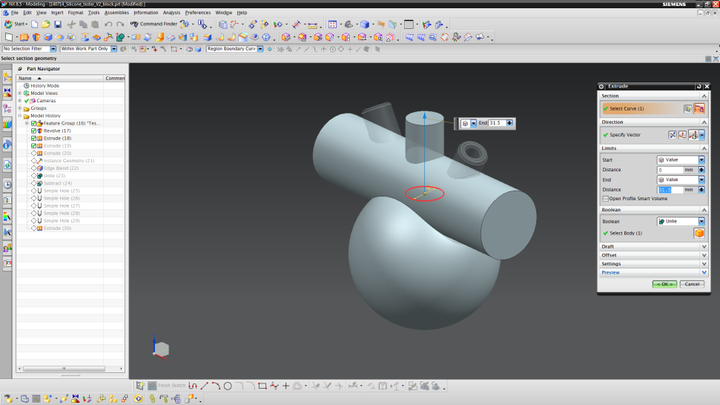Open the Preferences menu
Screen dimensions: 720x405
point(198,13)
